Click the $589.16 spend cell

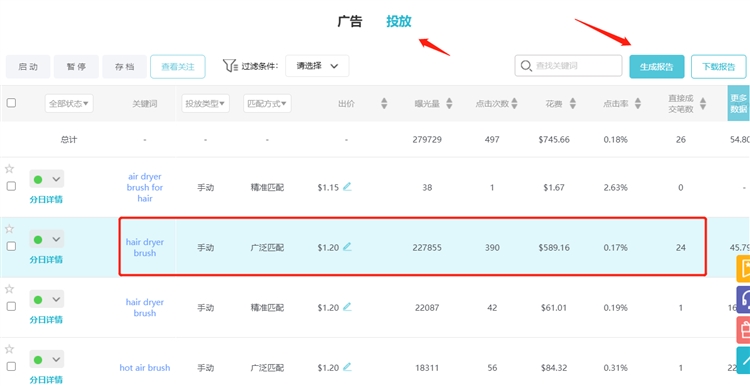click(554, 248)
